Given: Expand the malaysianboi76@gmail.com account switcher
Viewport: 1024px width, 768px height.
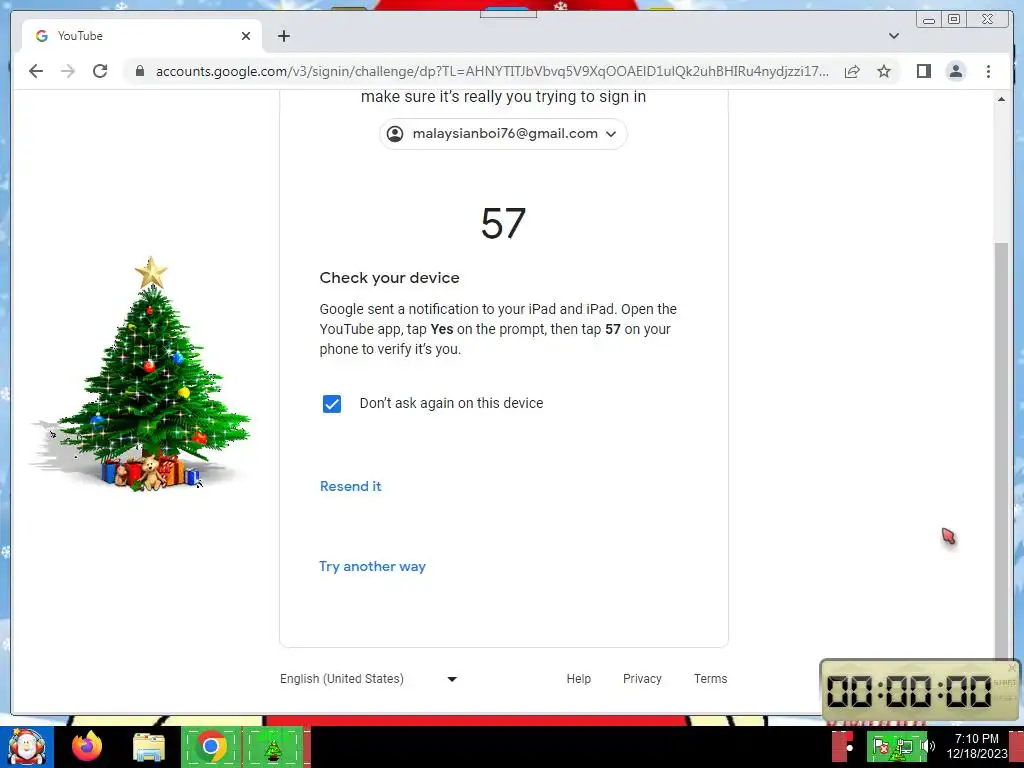Looking at the screenshot, I should pos(503,134).
